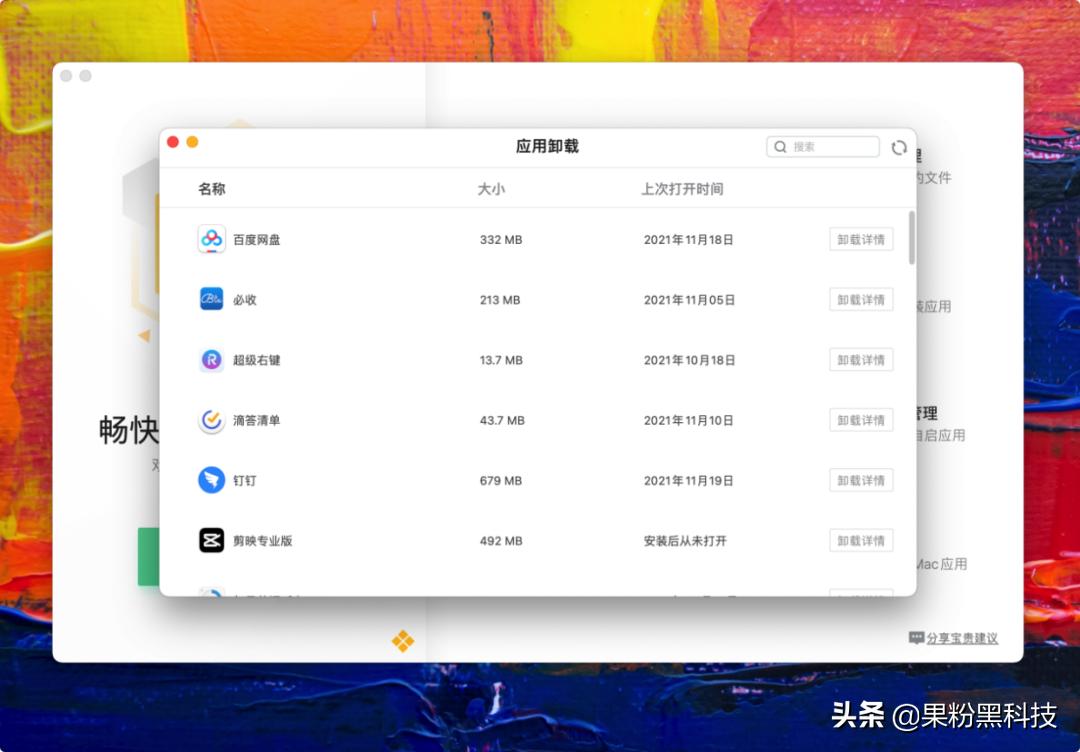Image resolution: width=1080 pixels, height=752 pixels.
Task: Click the 百度网盘 app icon
Action: [x=211, y=239]
